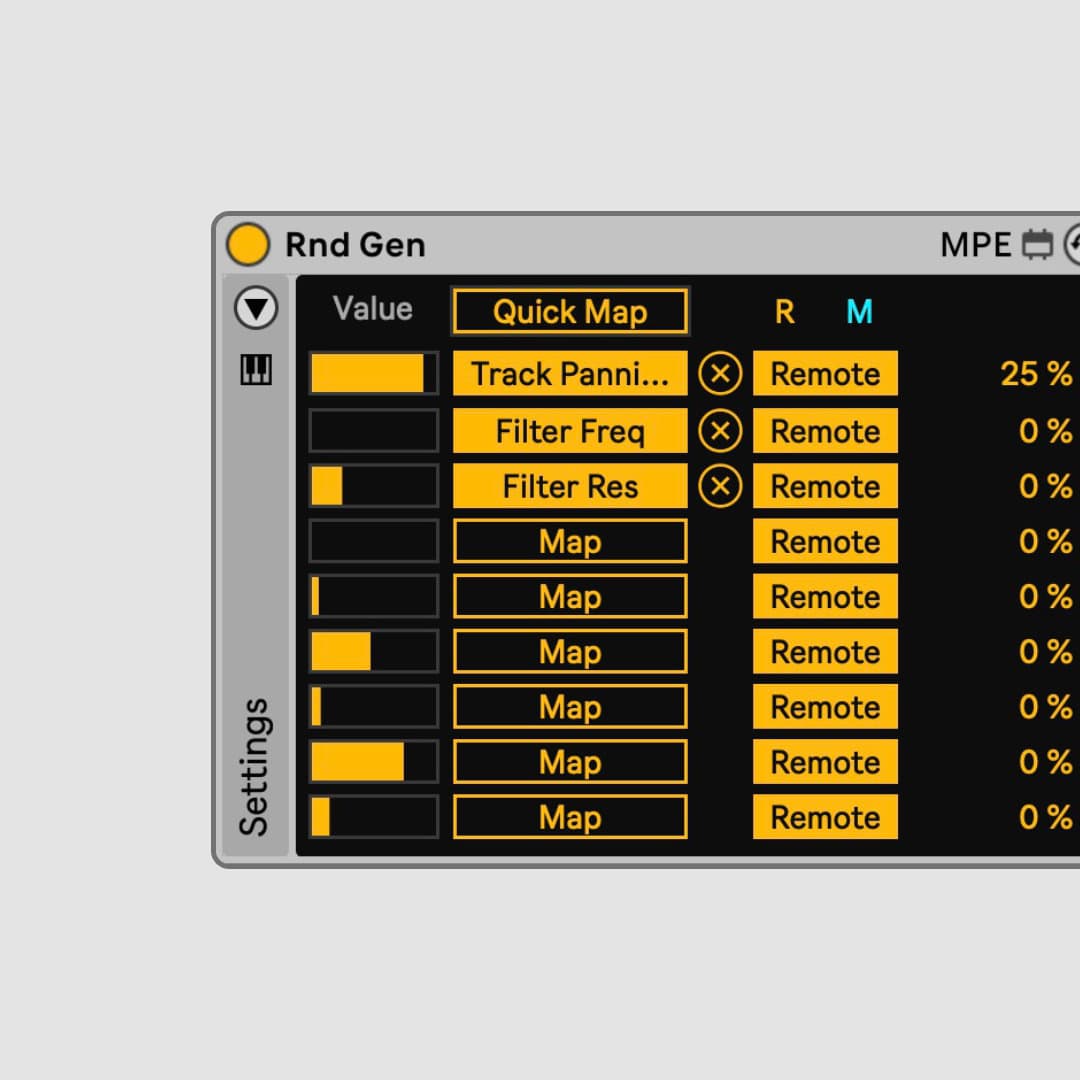Enable the R remote mode toggle
Screen dimensions: 1080x1080
click(786, 312)
